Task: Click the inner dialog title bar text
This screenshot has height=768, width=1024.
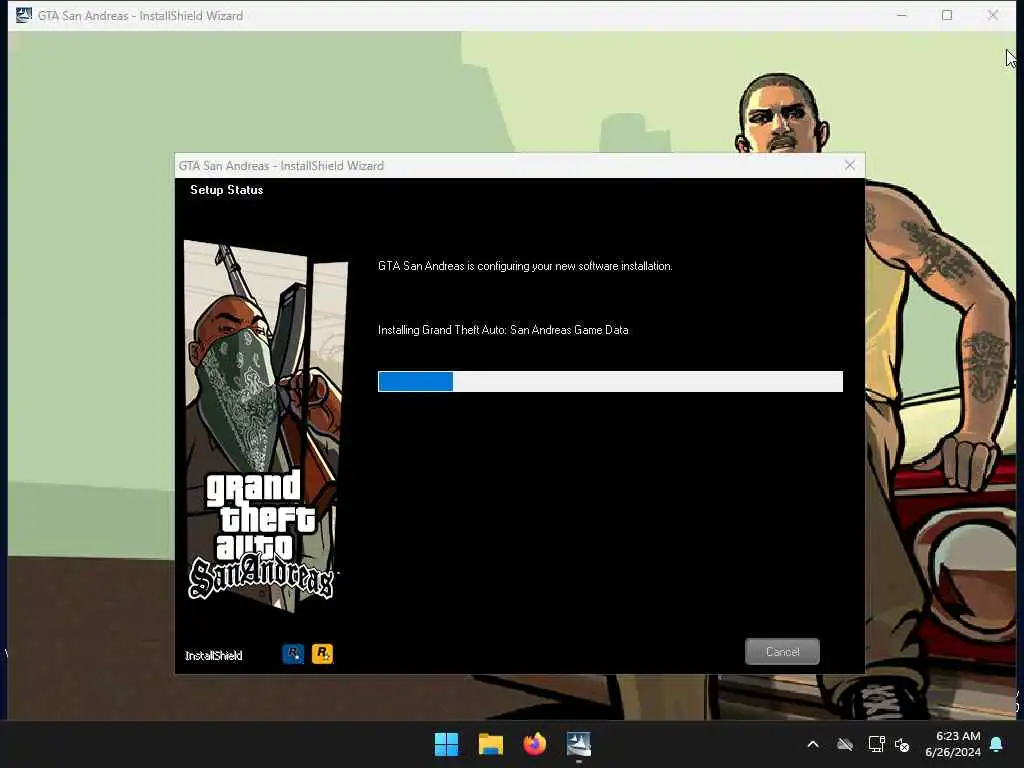Action: tap(281, 166)
